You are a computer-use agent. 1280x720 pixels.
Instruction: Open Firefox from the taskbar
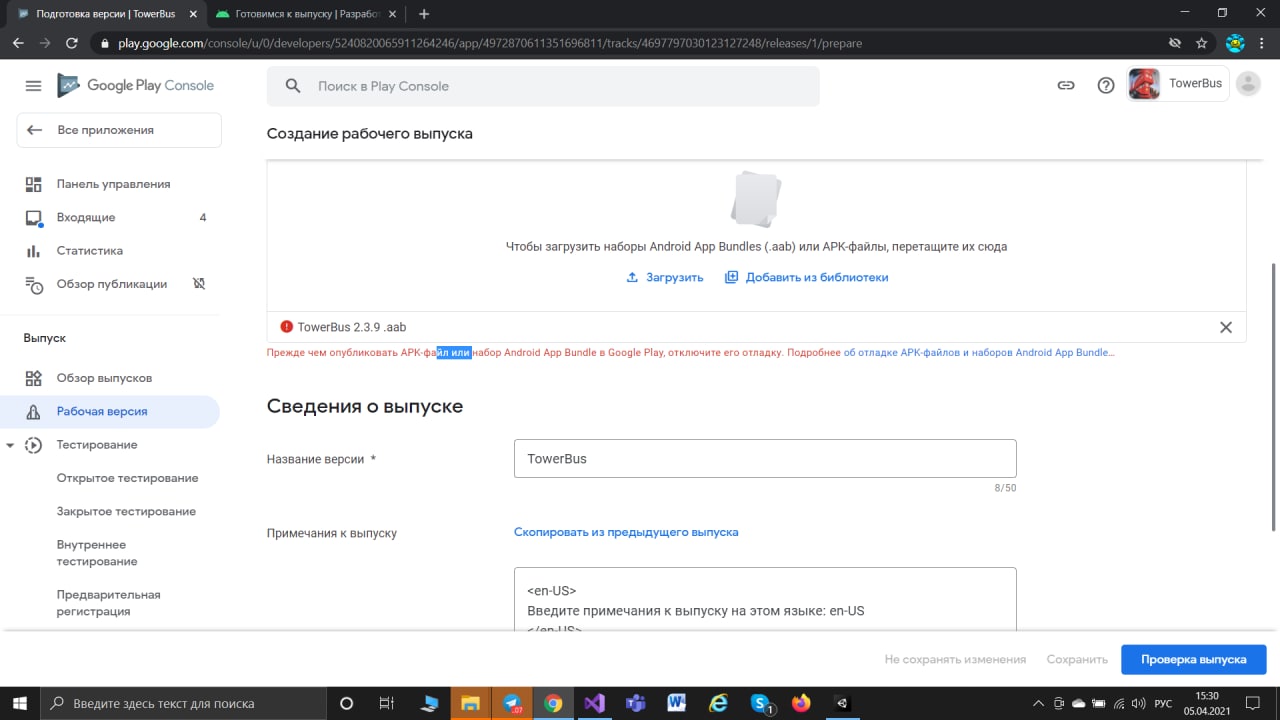[801, 703]
